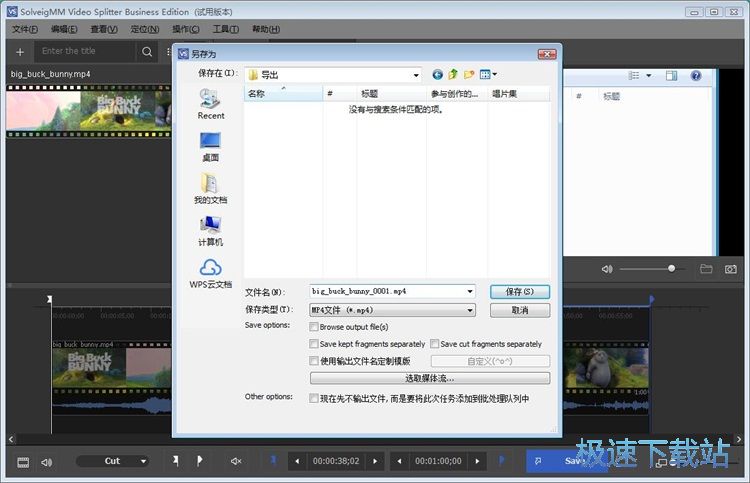
Task: Open the WPS云文档 cloud shortcut
Action: point(210,273)
